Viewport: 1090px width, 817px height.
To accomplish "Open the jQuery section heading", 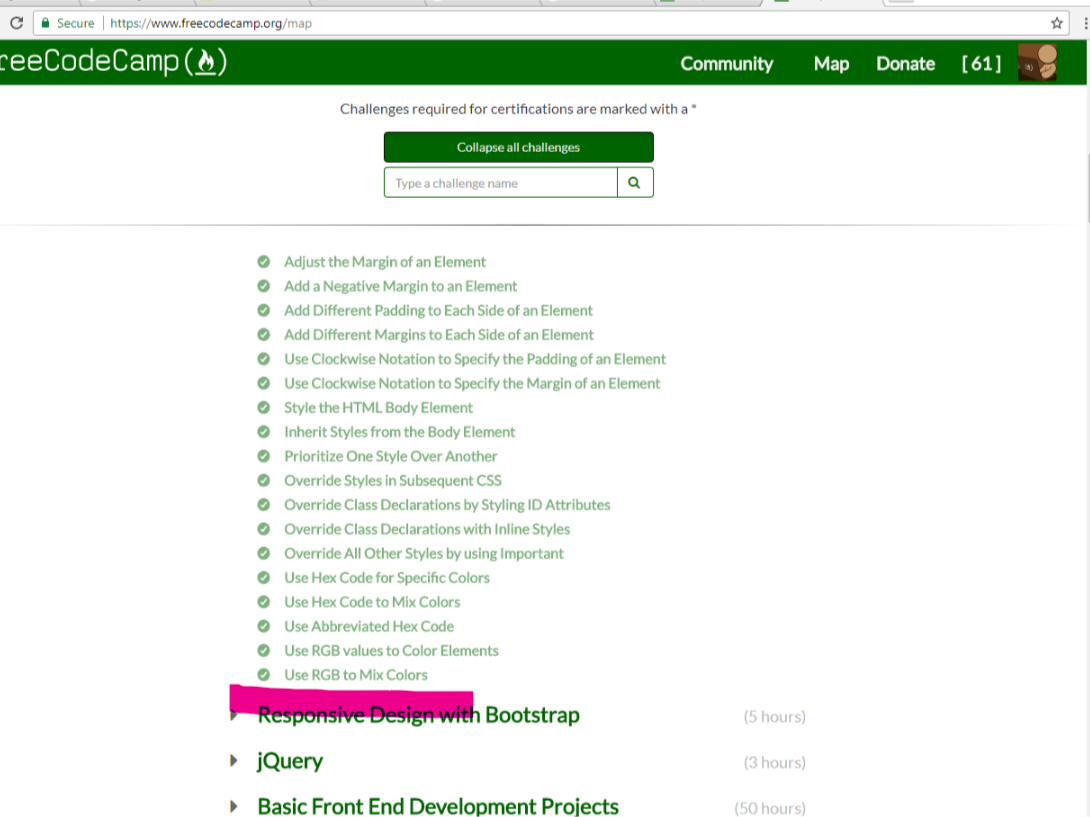I will click(290, 761).
